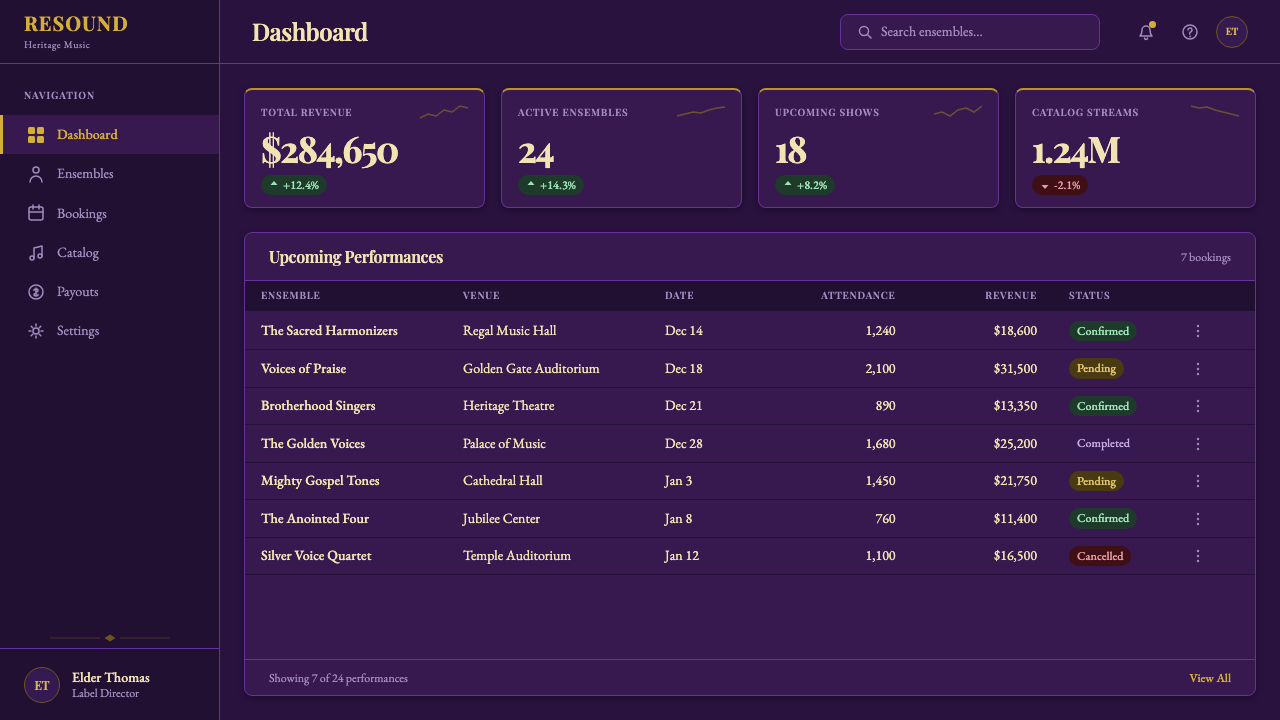Image resolution: width=1280 pixels, height=720 pixels.
Task: Open row menu for Voices of Praise
Action: pos(1198,369)
